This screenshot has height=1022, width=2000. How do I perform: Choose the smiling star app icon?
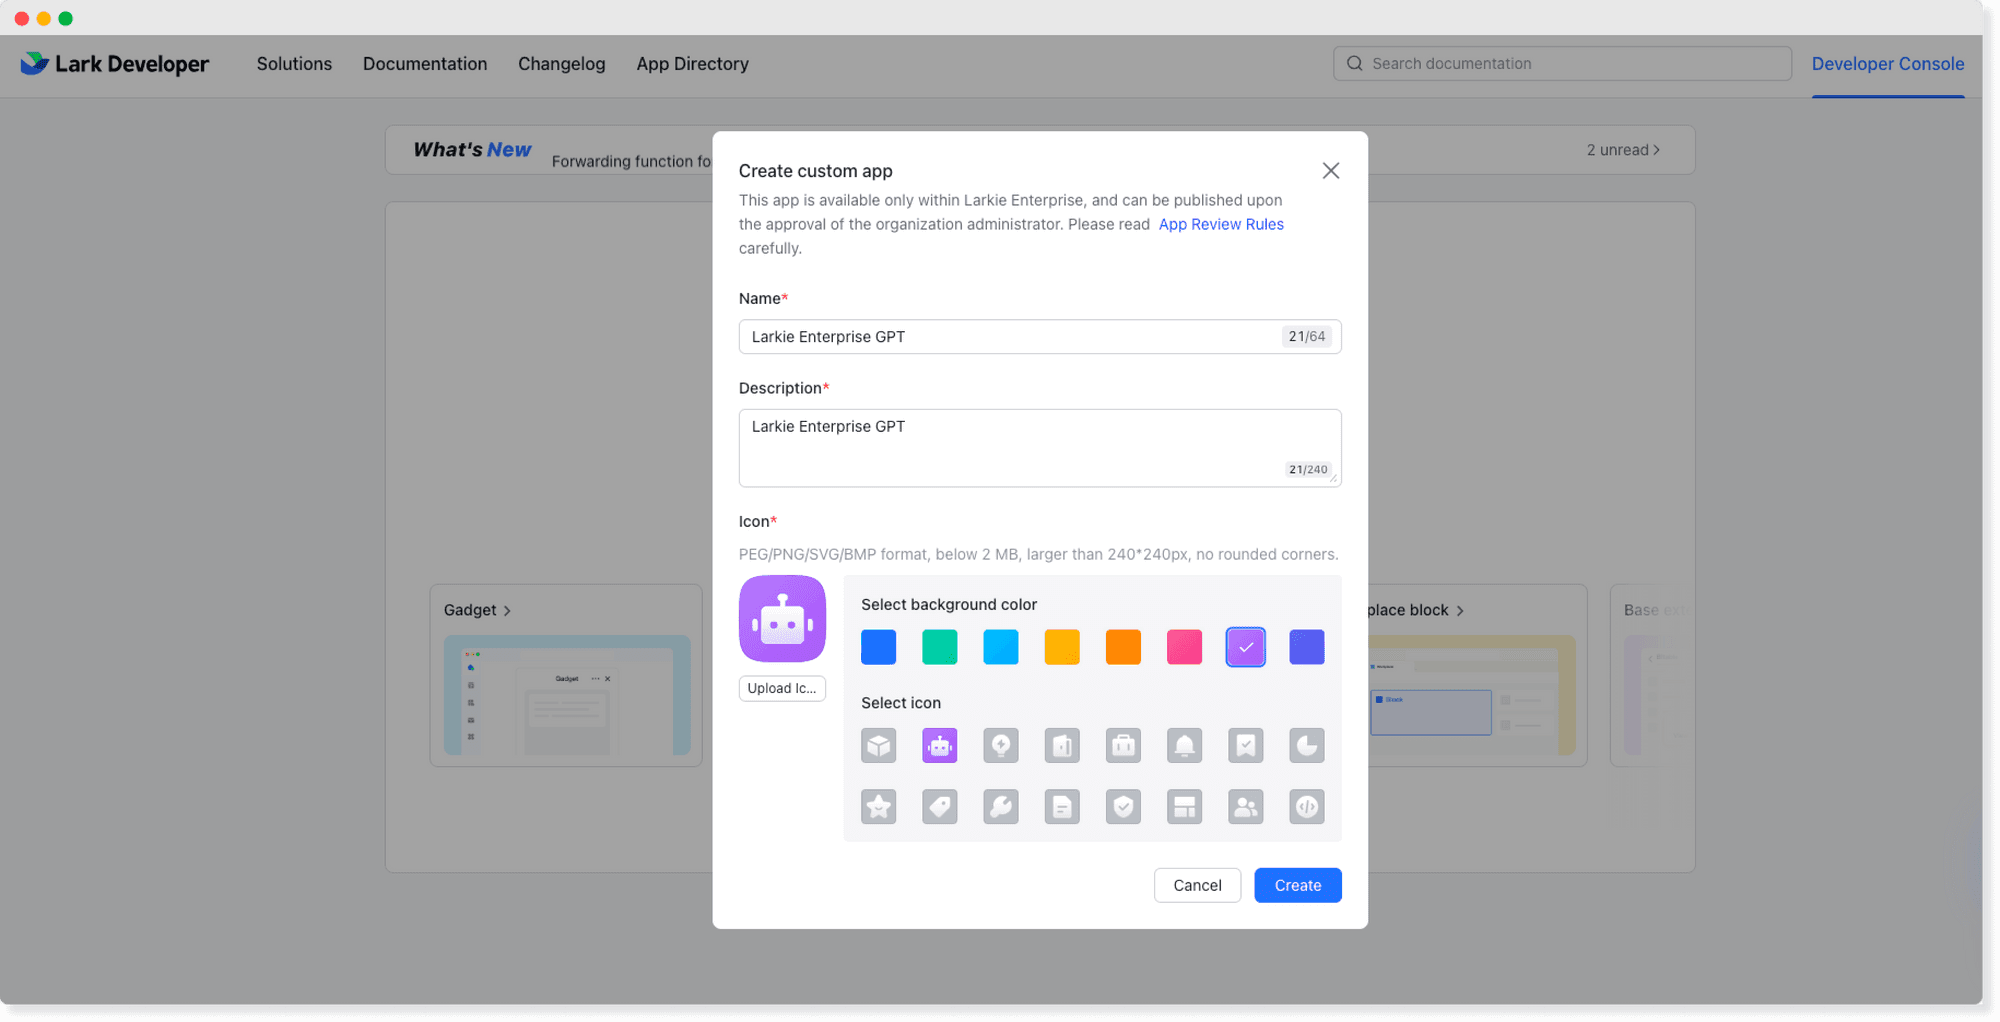tap(878, 807)
